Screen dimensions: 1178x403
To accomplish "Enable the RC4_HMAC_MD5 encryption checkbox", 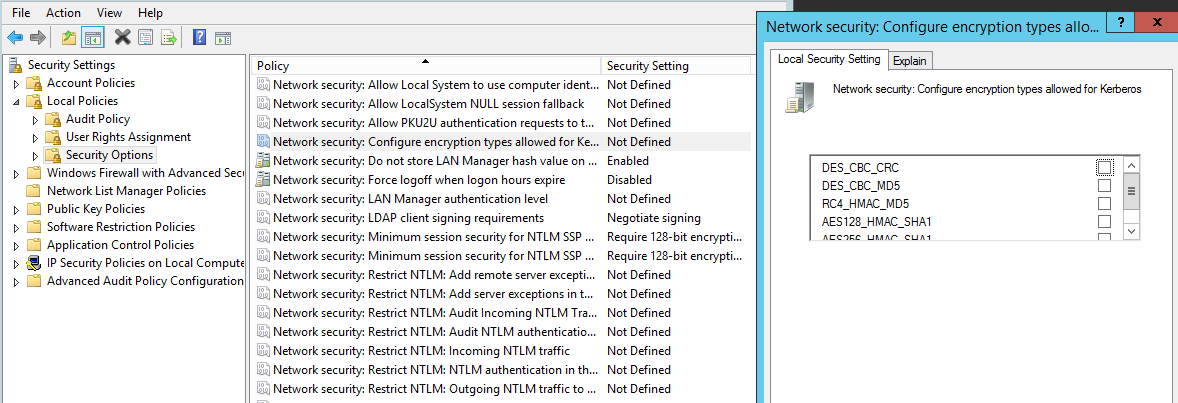I will click(1104, 204).
